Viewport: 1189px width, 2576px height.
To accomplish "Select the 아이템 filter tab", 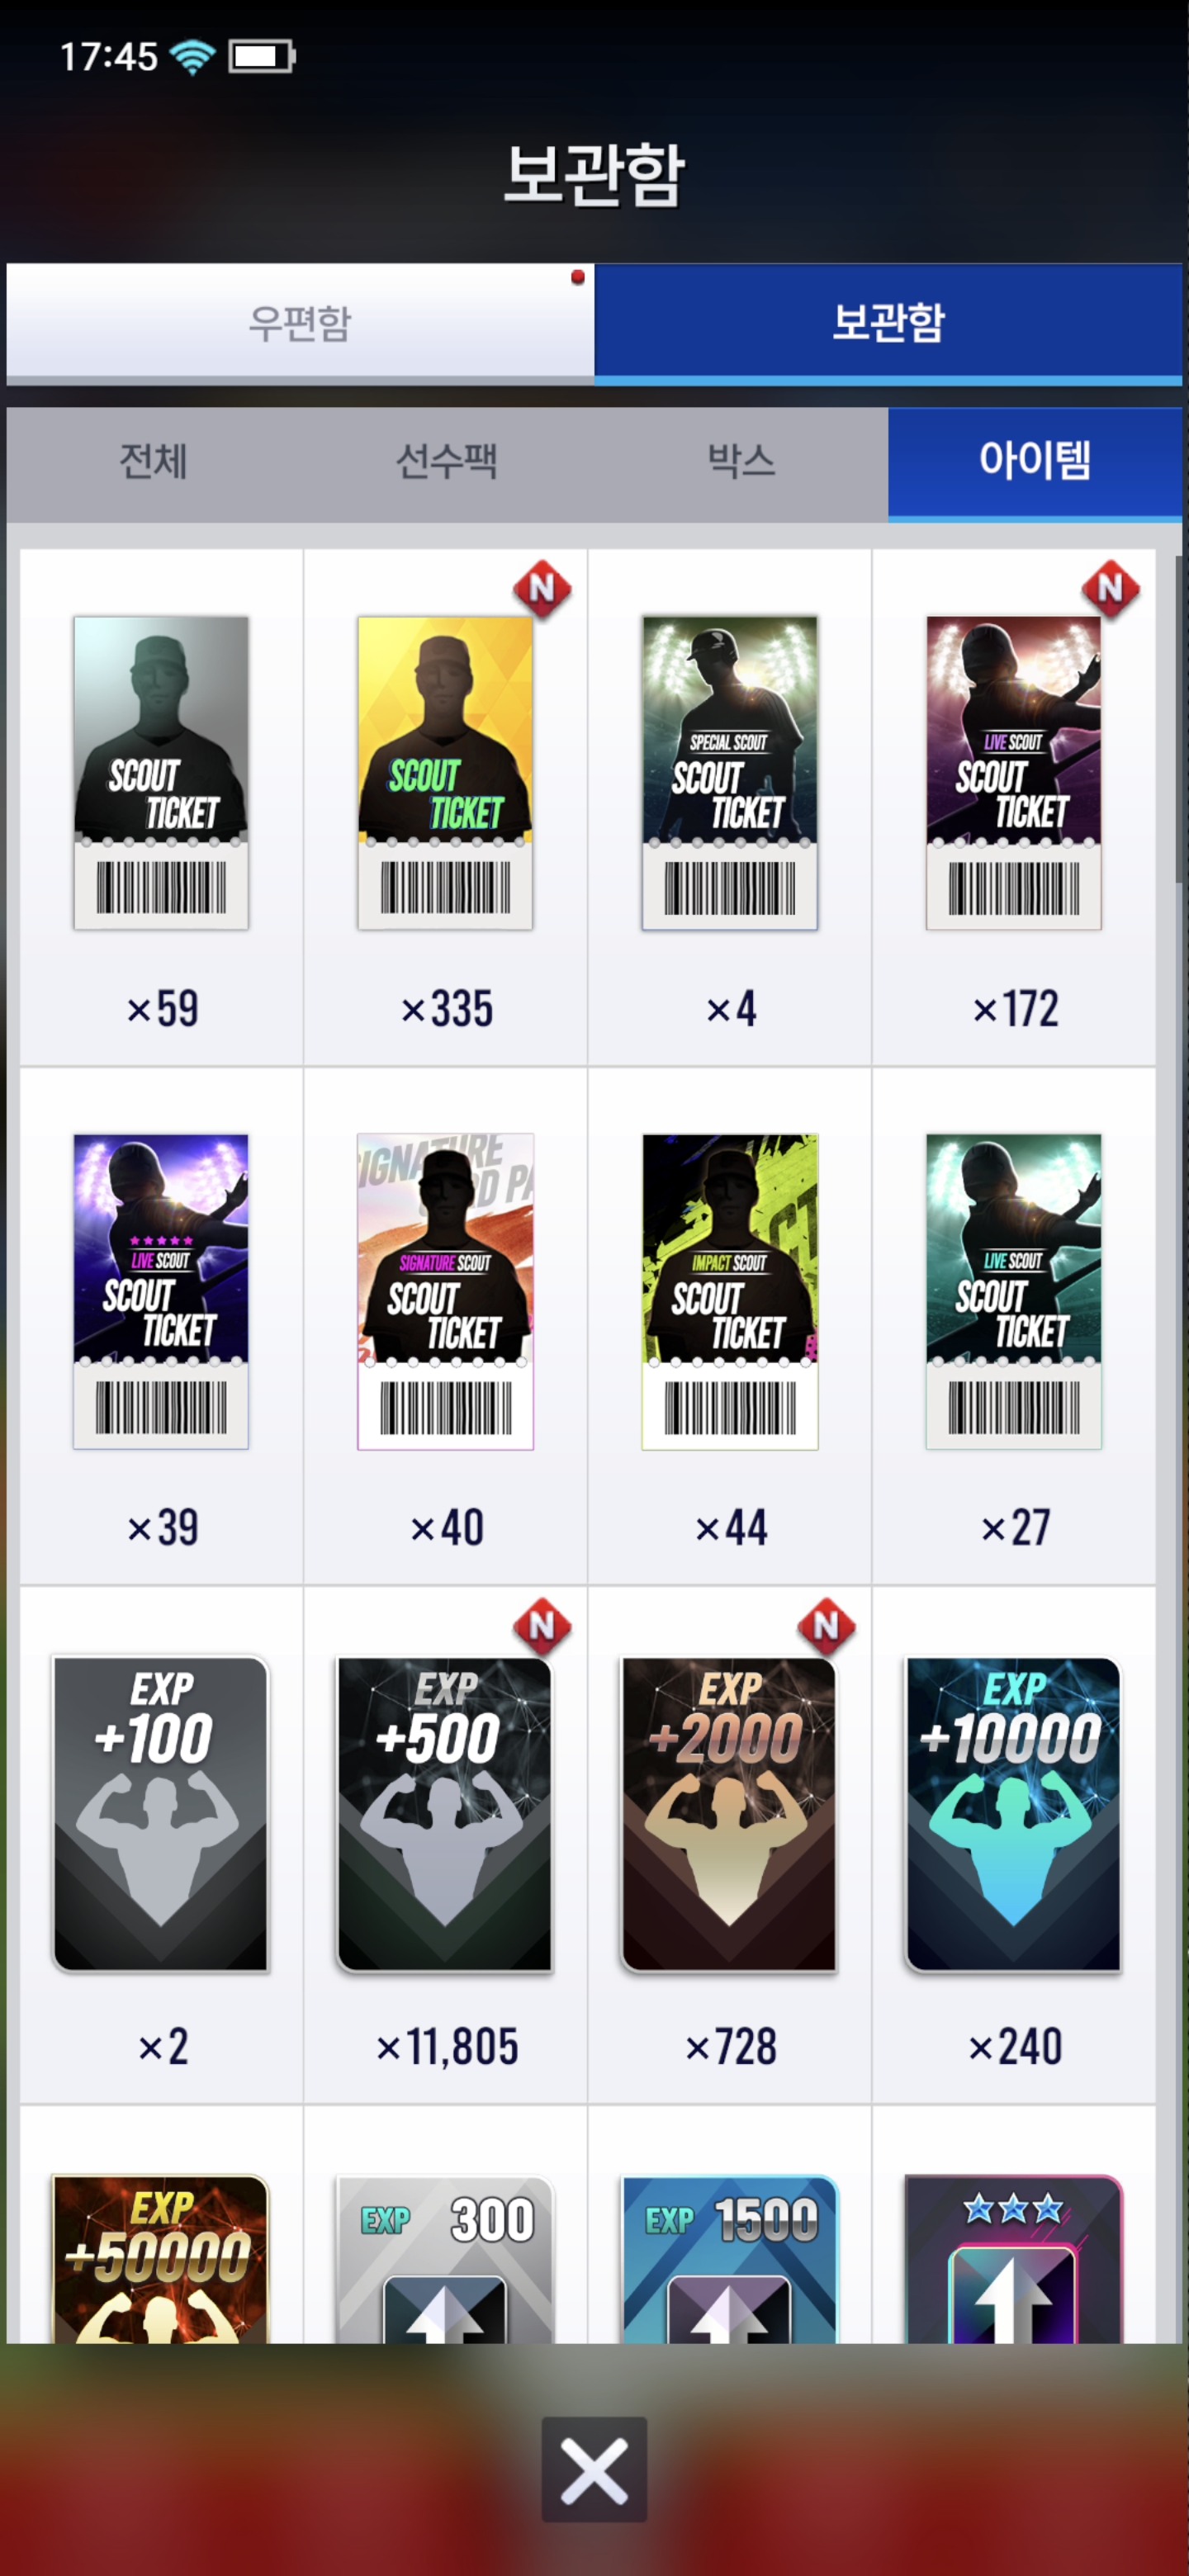I will tap(1035, 462).
